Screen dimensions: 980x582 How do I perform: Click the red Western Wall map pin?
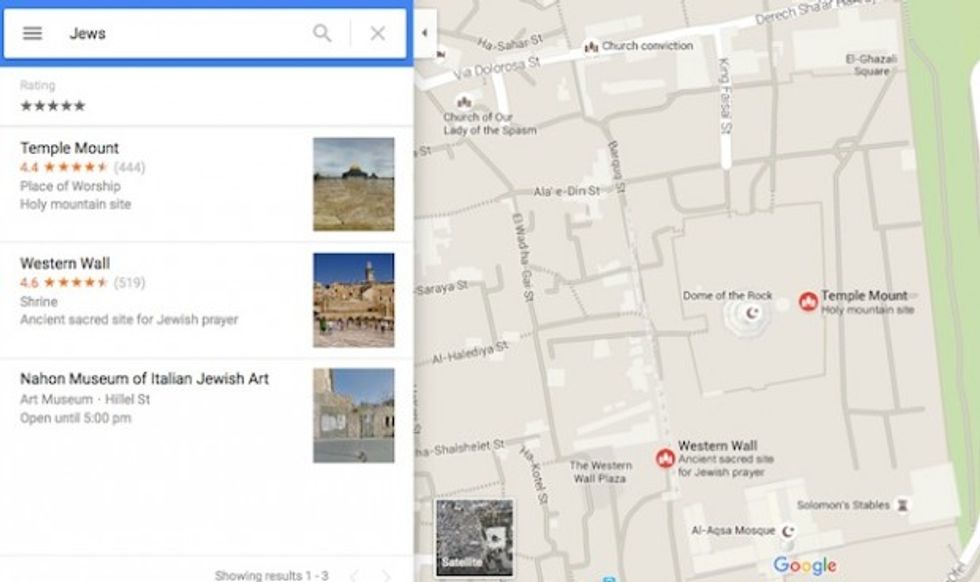[x=664, y=458]
